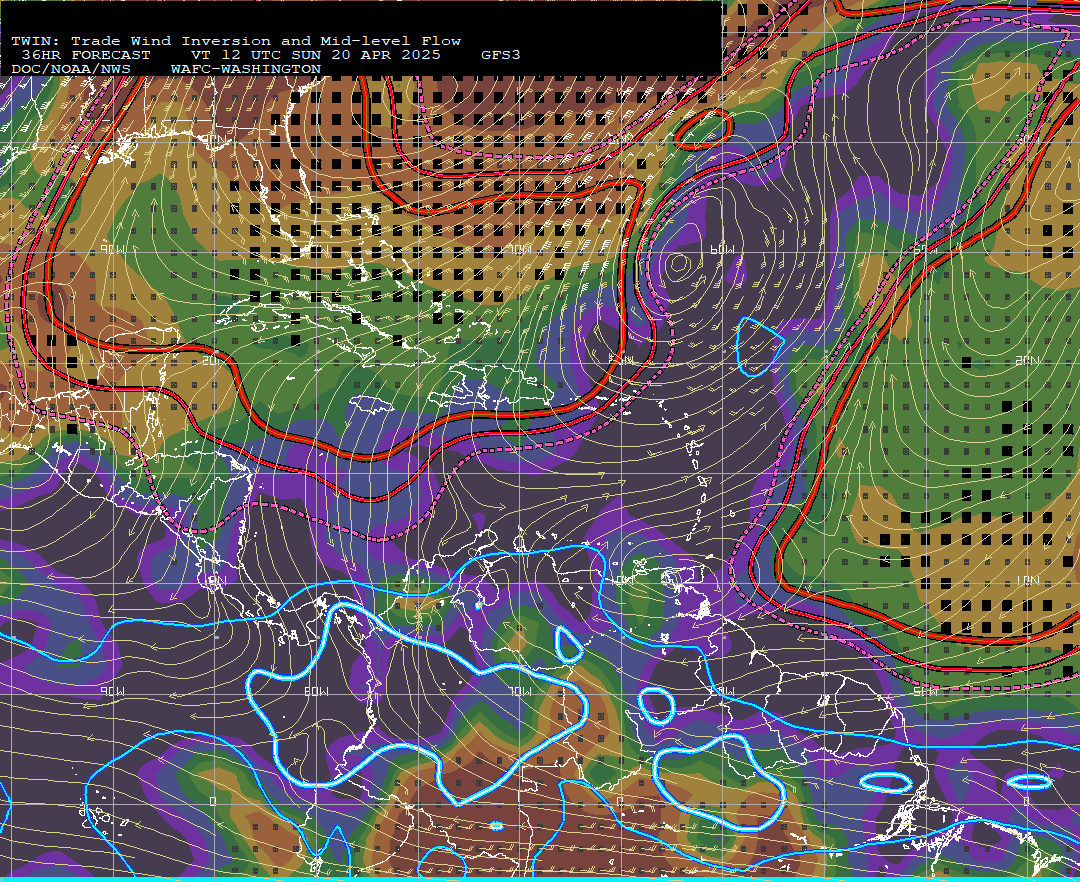Select the 20N label over the Yucatan Peninsula
Screen dimensions: 1080x882
click(x=214, y=360)
